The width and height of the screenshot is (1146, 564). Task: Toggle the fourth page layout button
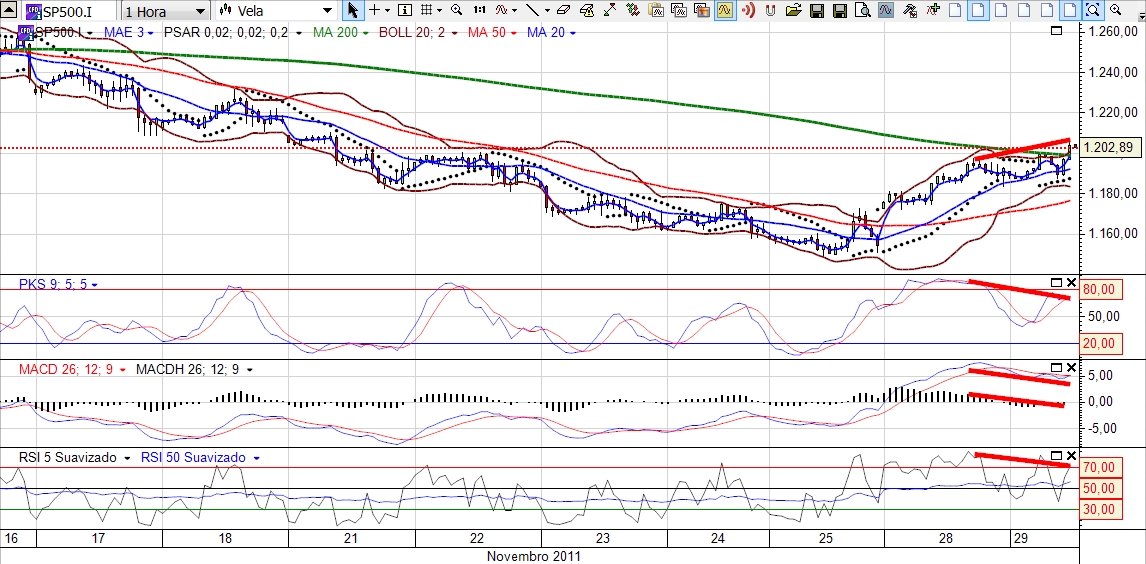click(1024, 10)
